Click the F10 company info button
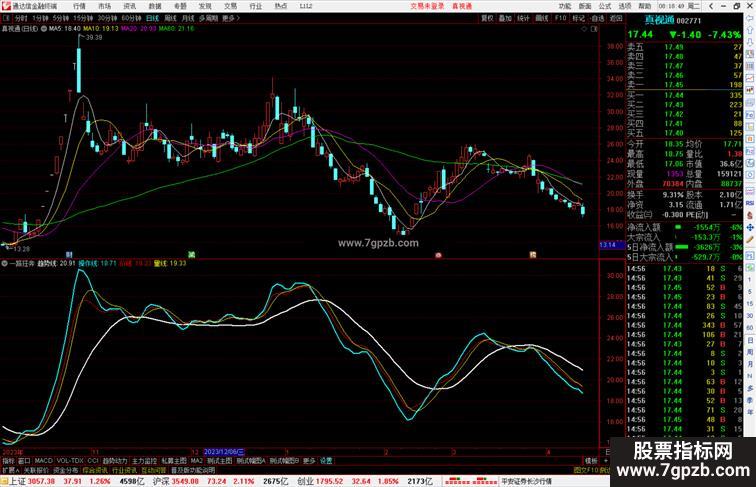Viewport: 756px width, 487px height. pyautogui.click(x=560, y=18)
